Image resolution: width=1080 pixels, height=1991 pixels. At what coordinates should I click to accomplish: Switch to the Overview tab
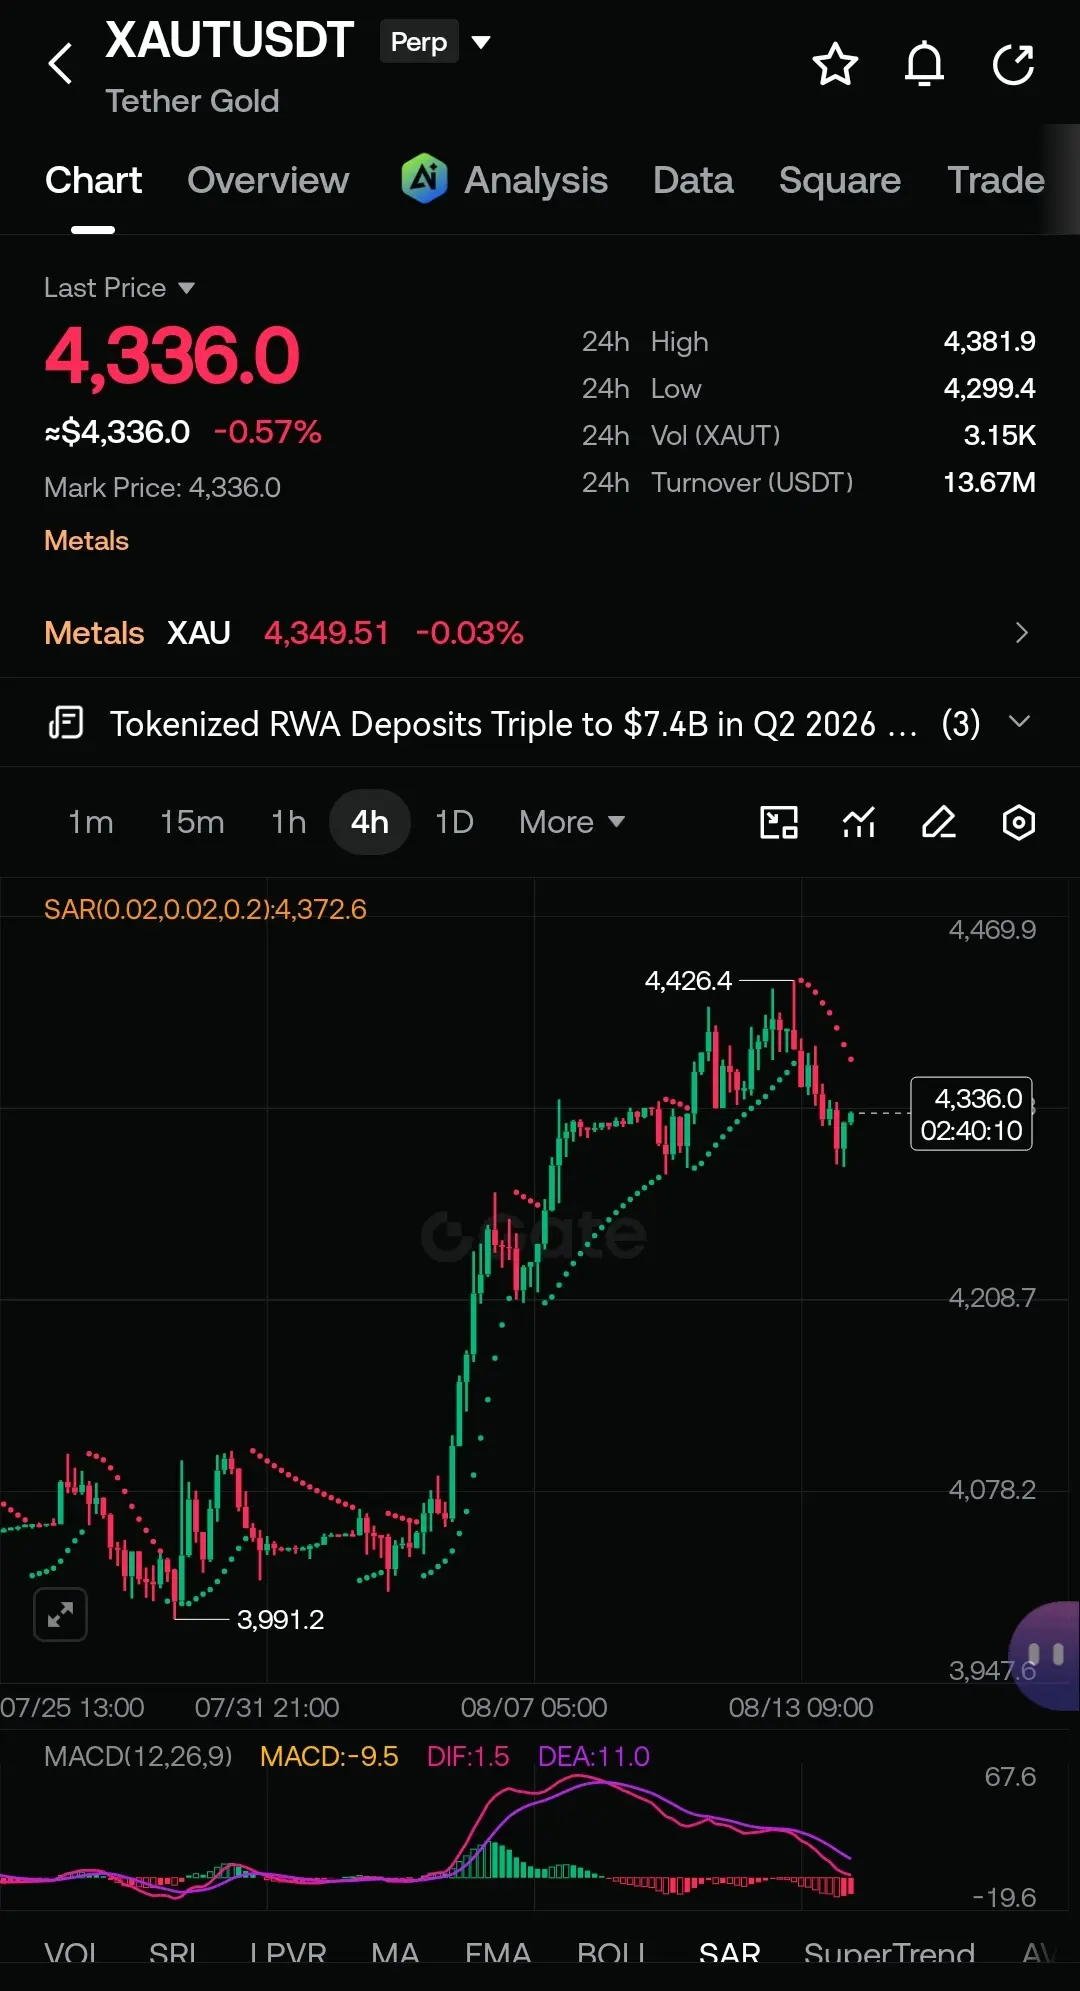click(x=268, y=180)
